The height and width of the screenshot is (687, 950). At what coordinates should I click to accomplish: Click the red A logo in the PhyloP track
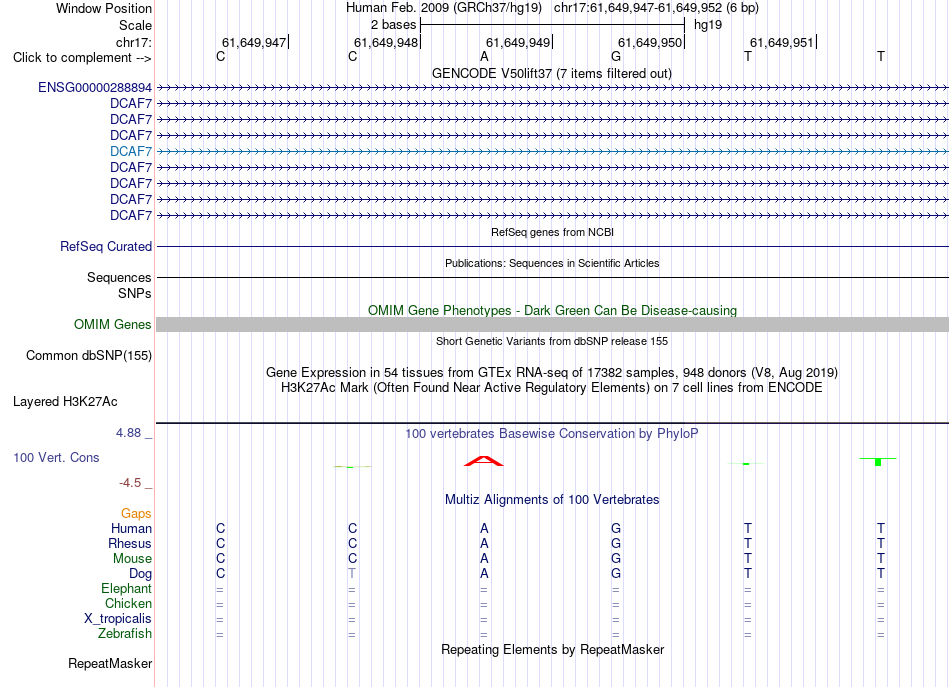483,461
